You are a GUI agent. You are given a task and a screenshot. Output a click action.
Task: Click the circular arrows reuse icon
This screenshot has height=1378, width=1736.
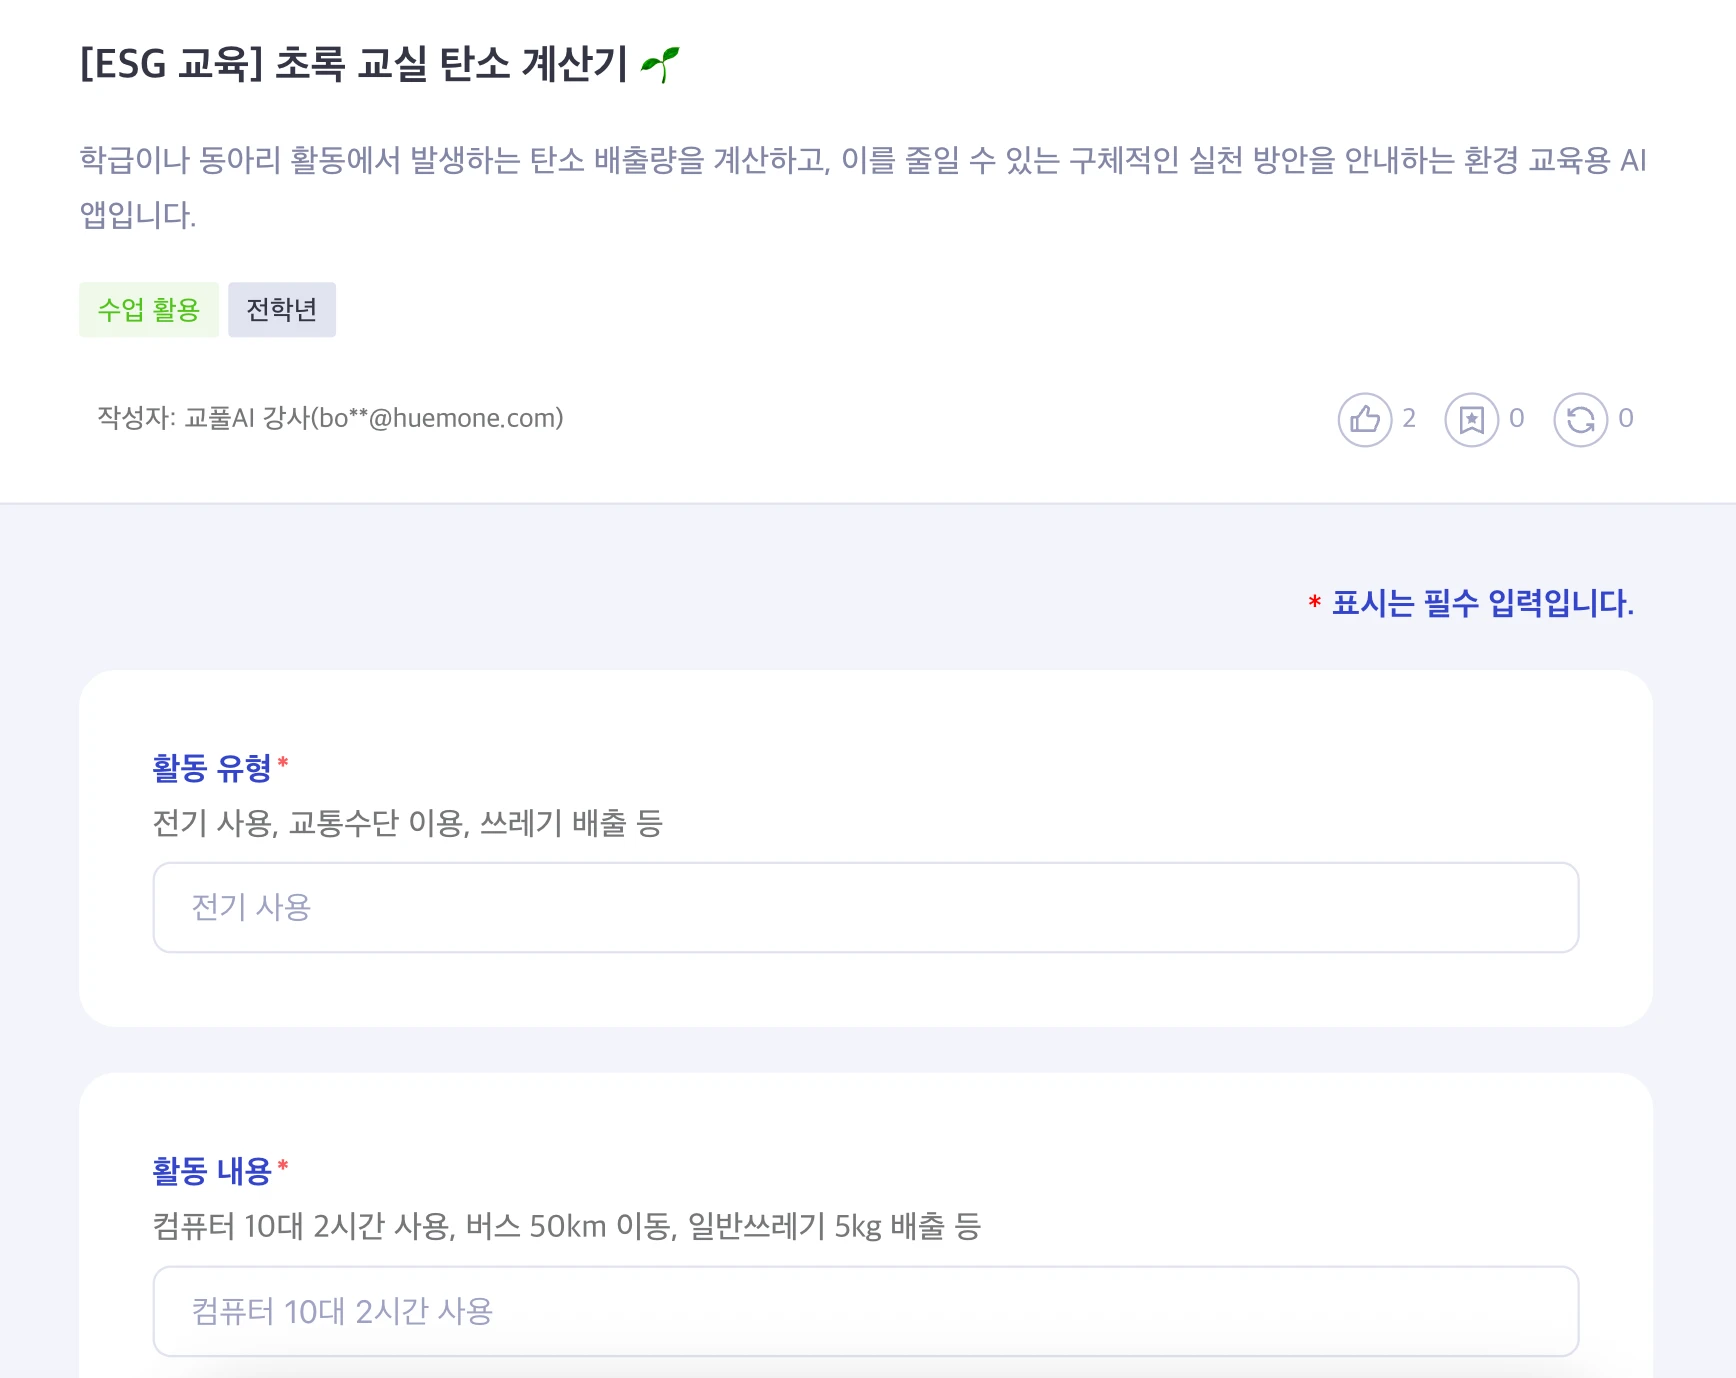[x=1580, y=419]
